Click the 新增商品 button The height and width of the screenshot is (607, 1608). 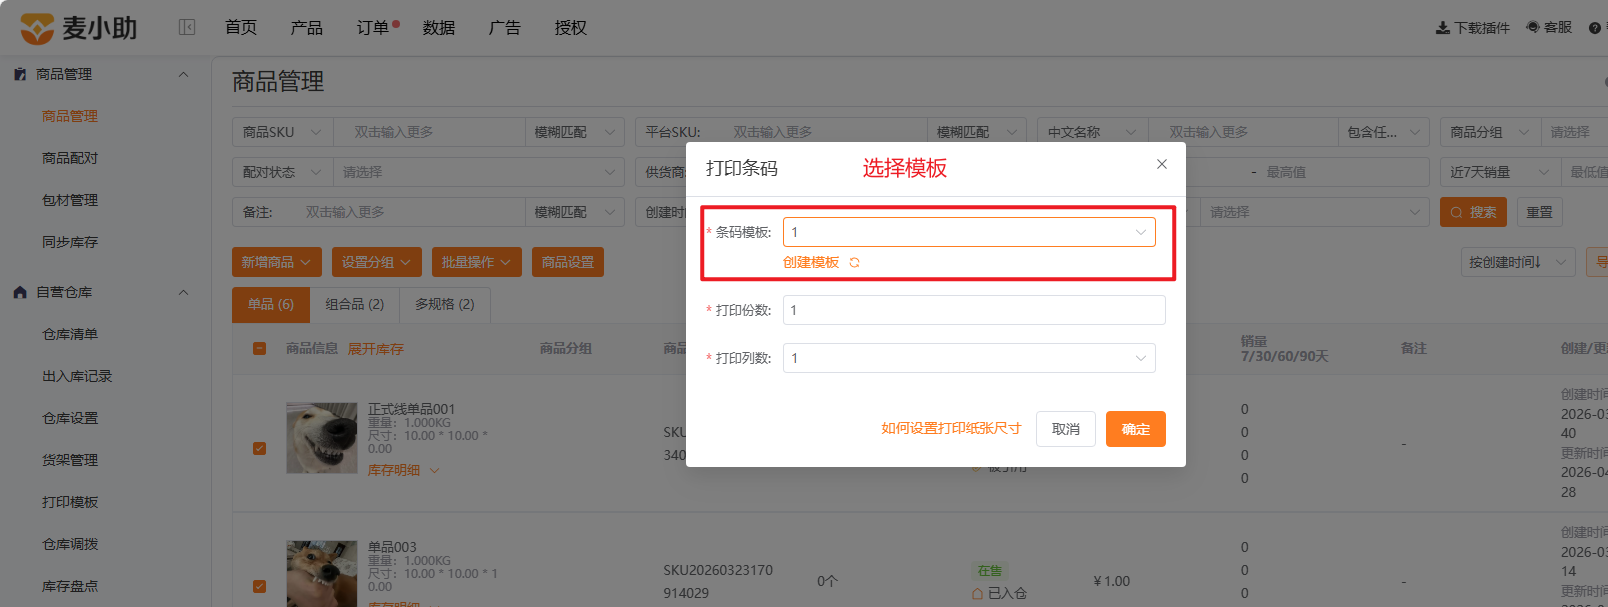pos(277,262)
